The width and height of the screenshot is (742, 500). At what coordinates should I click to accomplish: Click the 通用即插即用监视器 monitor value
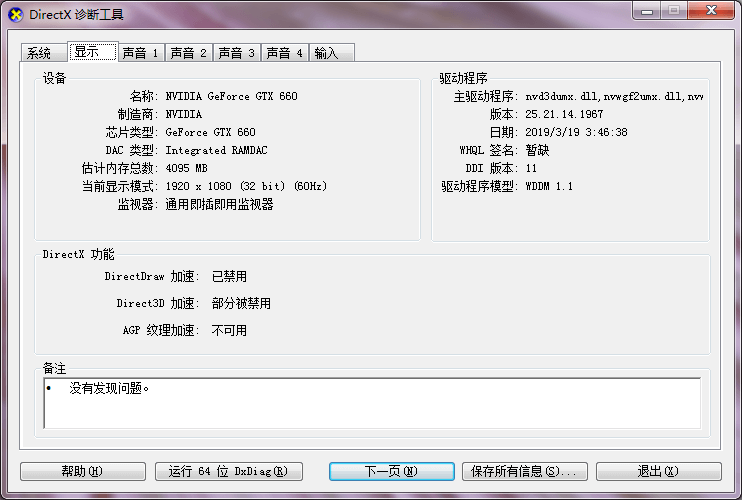click(220, 204)
